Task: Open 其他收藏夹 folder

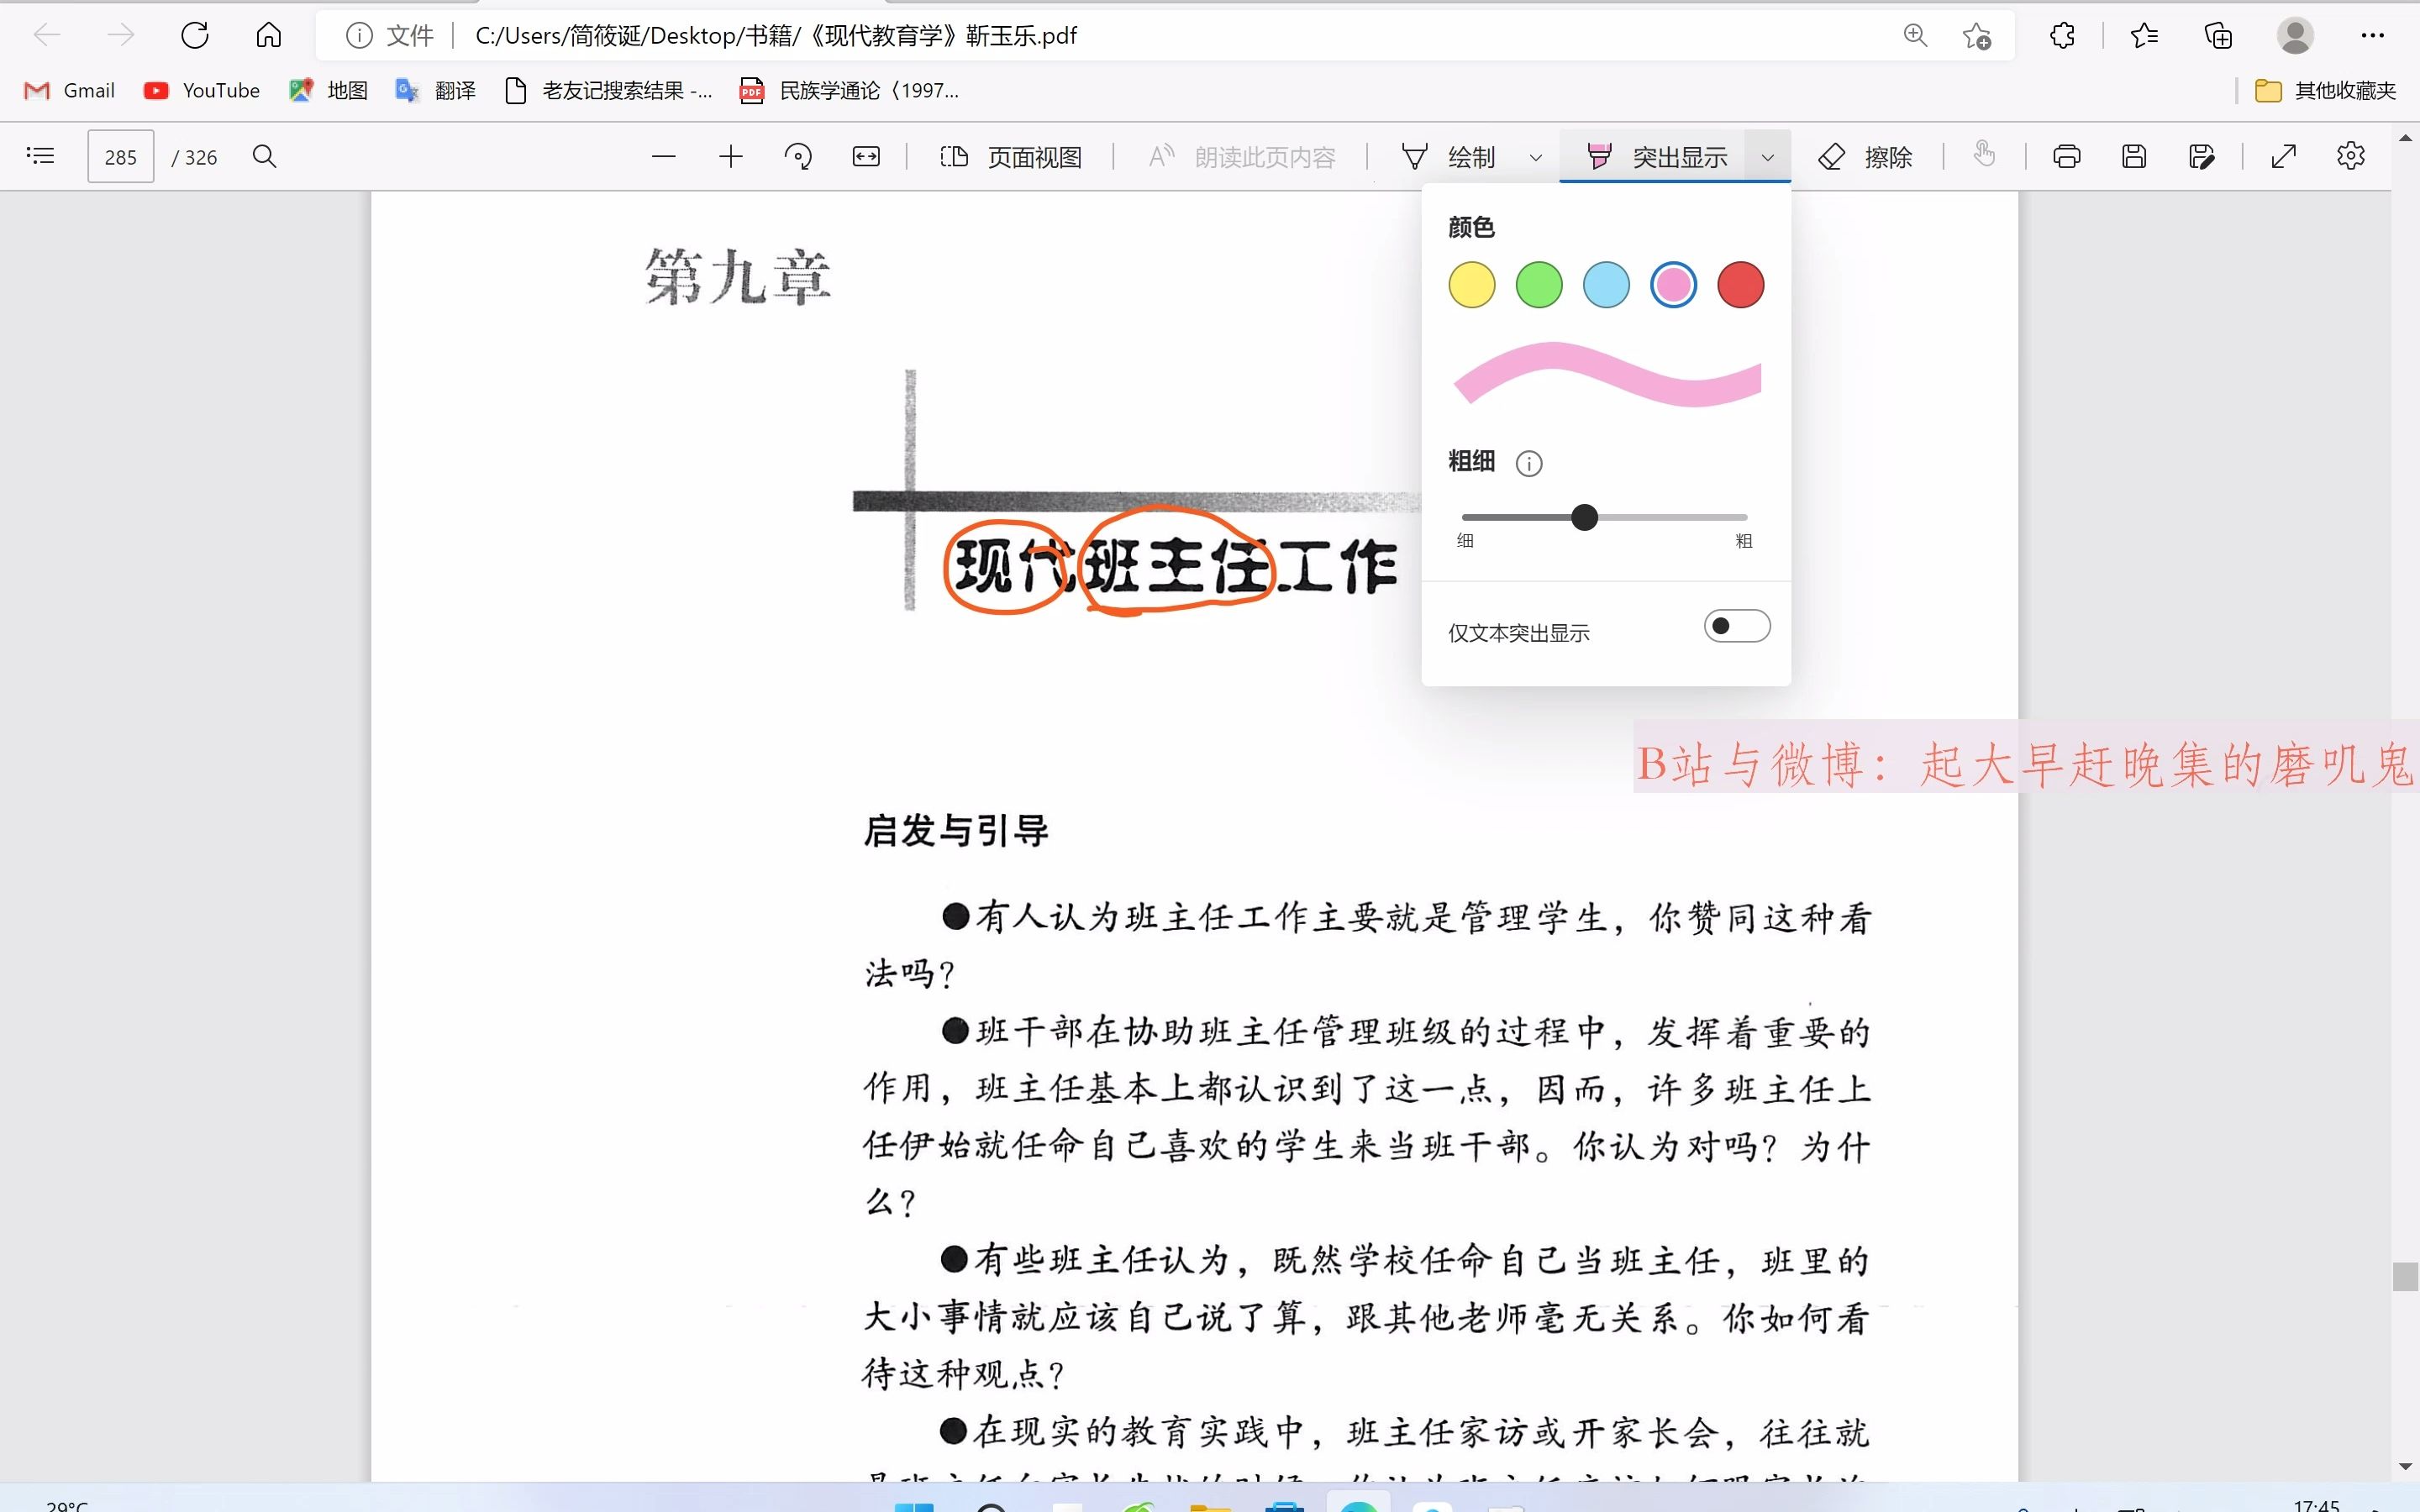Action: [2326, 91]
